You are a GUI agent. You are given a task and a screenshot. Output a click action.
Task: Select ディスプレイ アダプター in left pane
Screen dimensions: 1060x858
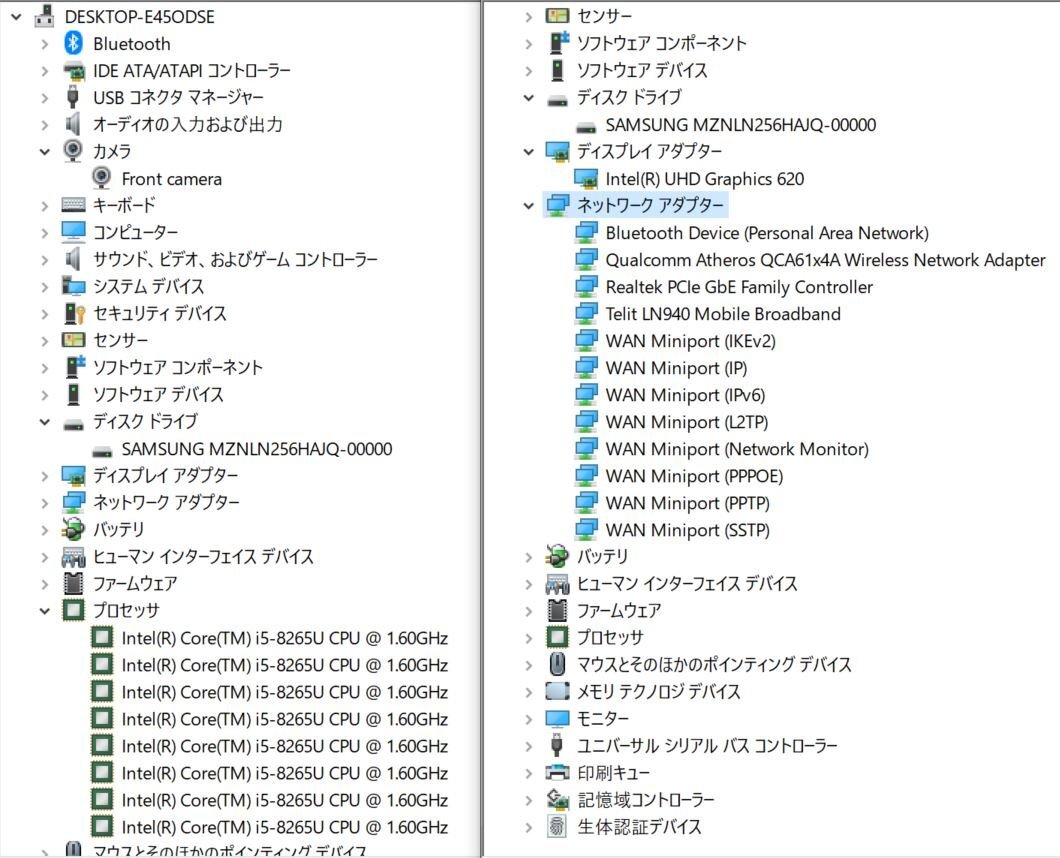[x=166, y=475]
